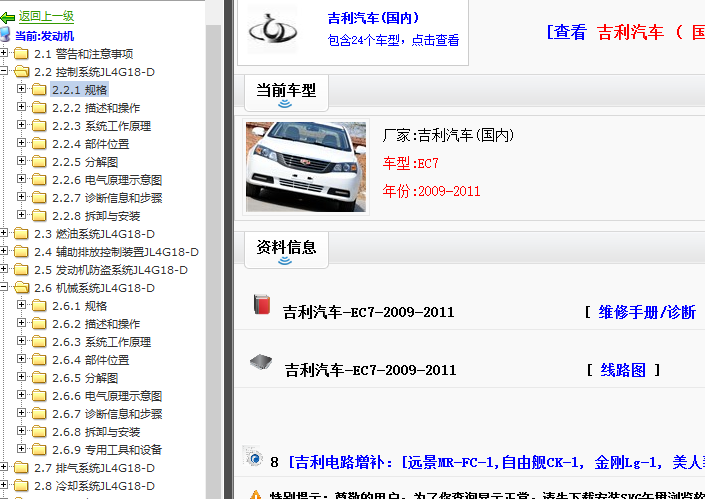
Task: Click folder icon beside 2.6.2 描述和操作
Action: [x=39, y=324]
